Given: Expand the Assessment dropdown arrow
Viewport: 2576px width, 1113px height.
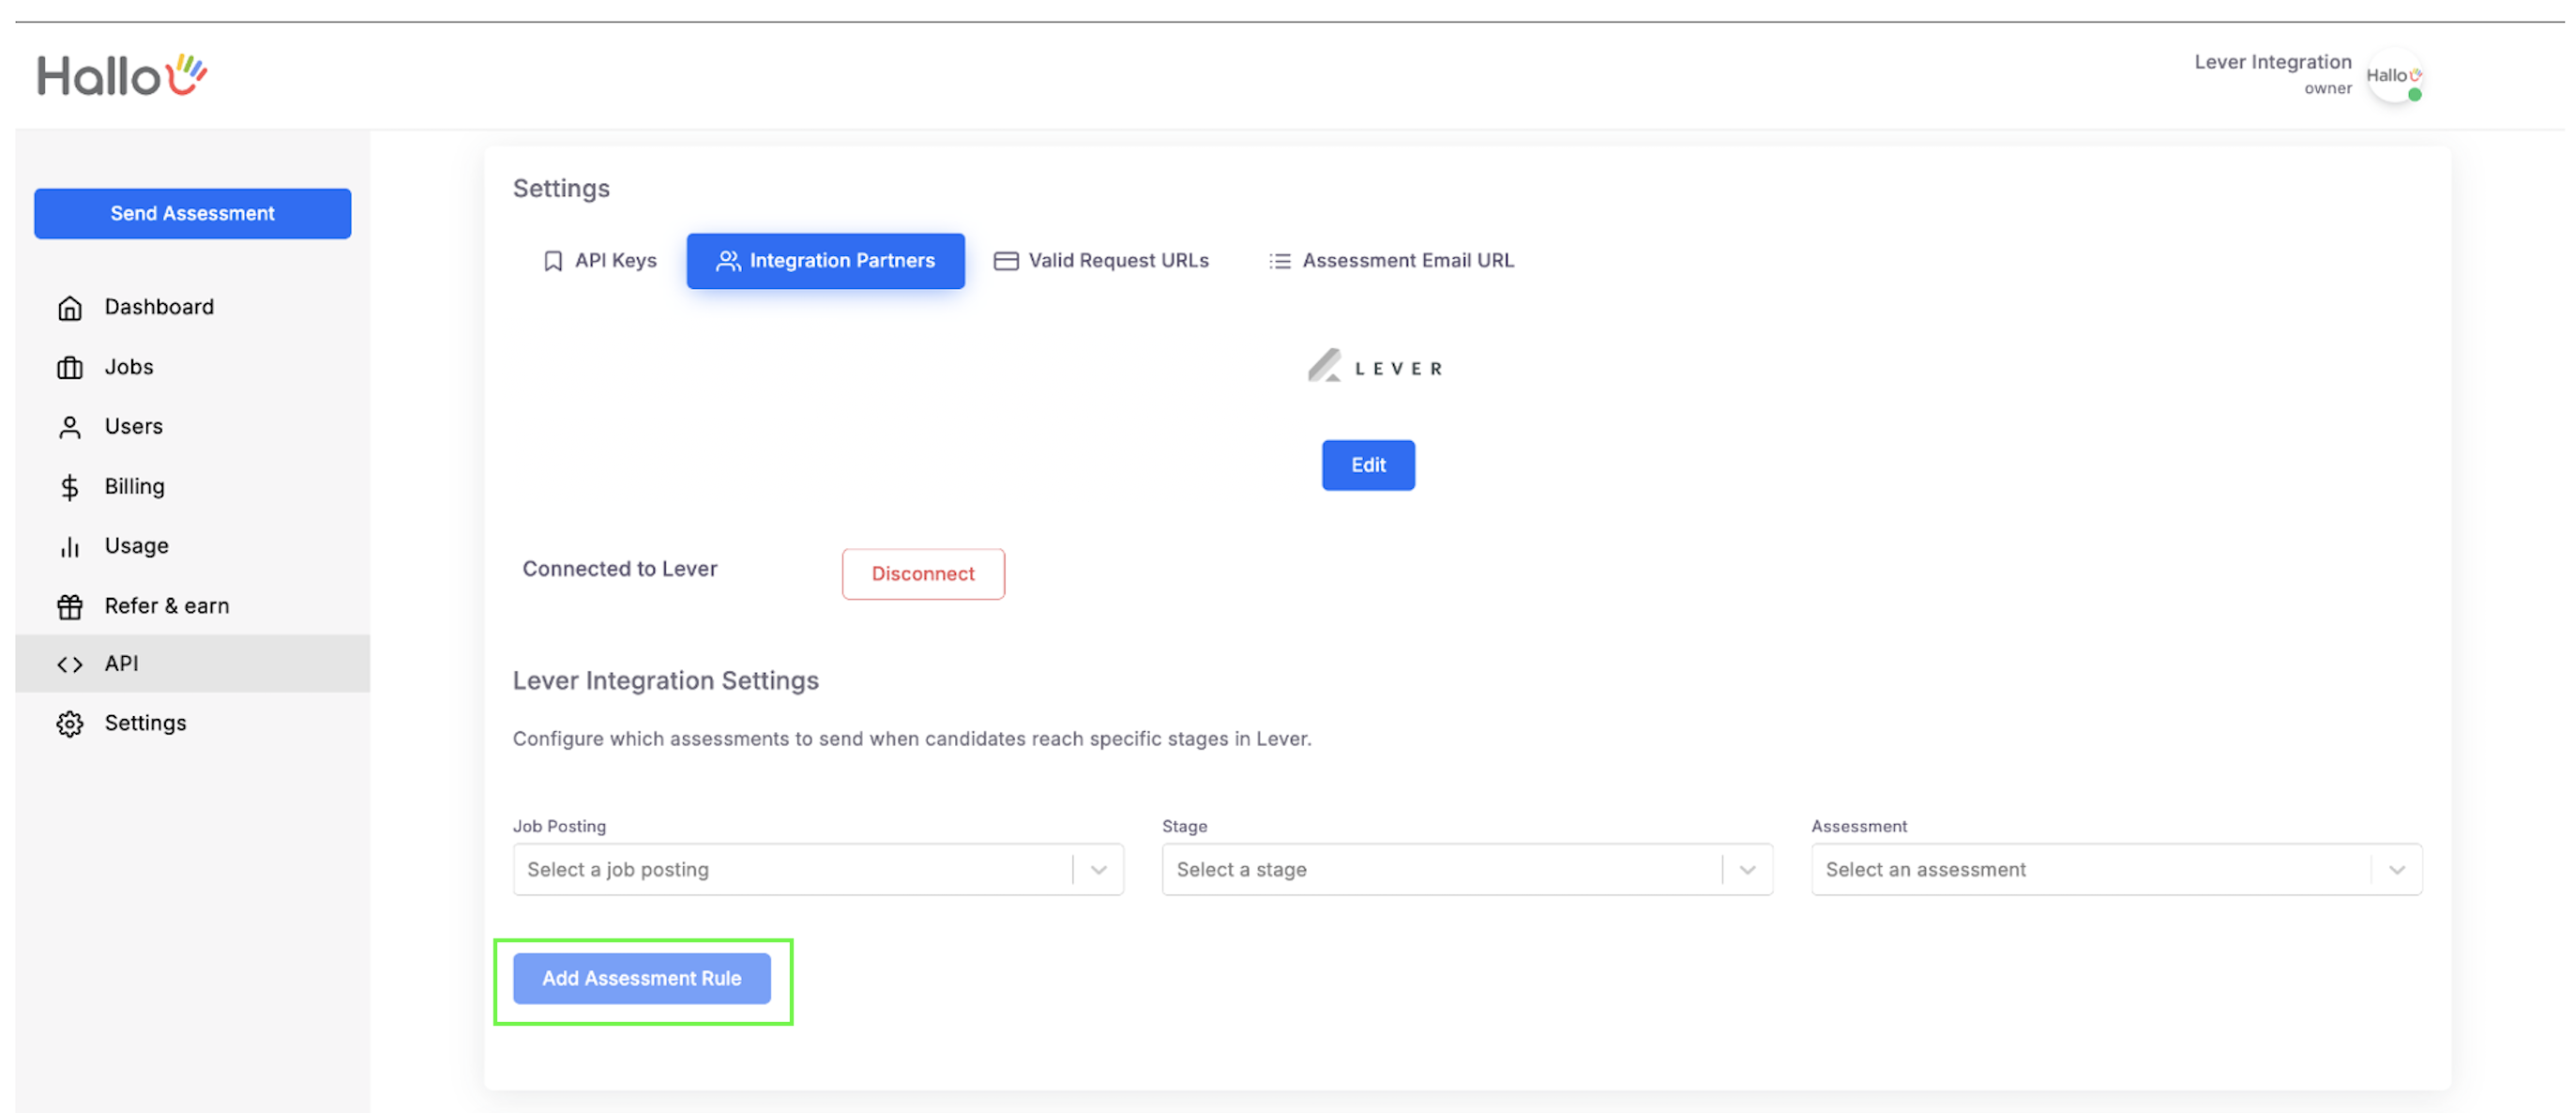Looking at the screenshot, I should [2396, 869].
